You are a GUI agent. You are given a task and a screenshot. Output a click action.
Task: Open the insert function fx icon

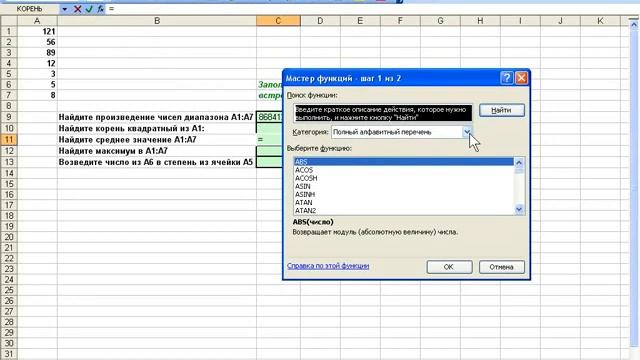point(100,9)
